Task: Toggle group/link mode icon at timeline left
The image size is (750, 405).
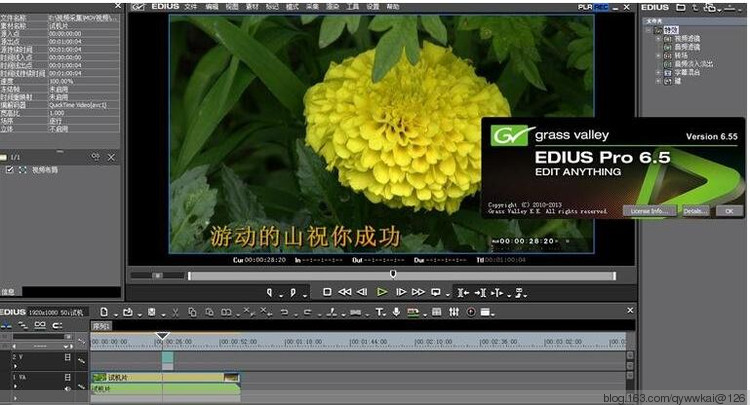Action: tap(40, 326)
